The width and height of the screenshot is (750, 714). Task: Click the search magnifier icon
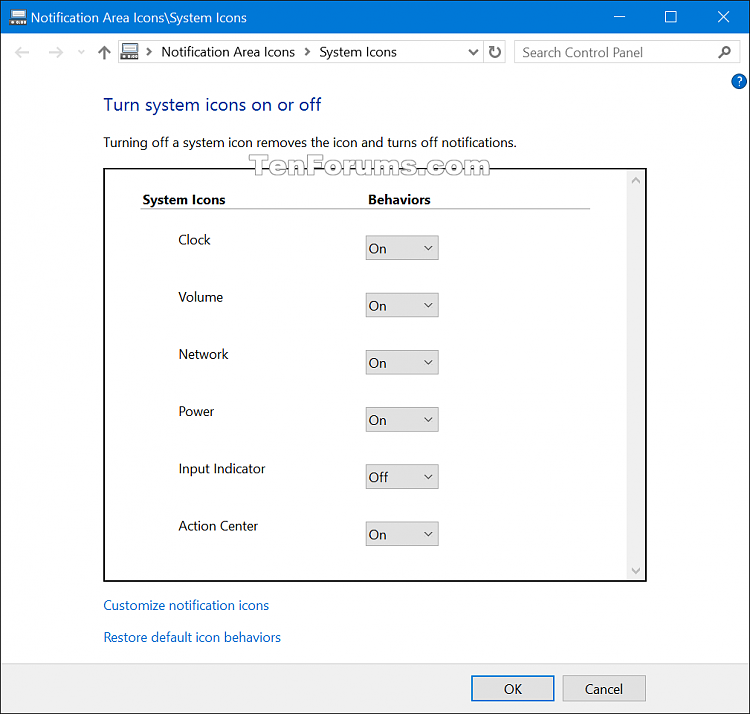[x=725, y=52]
